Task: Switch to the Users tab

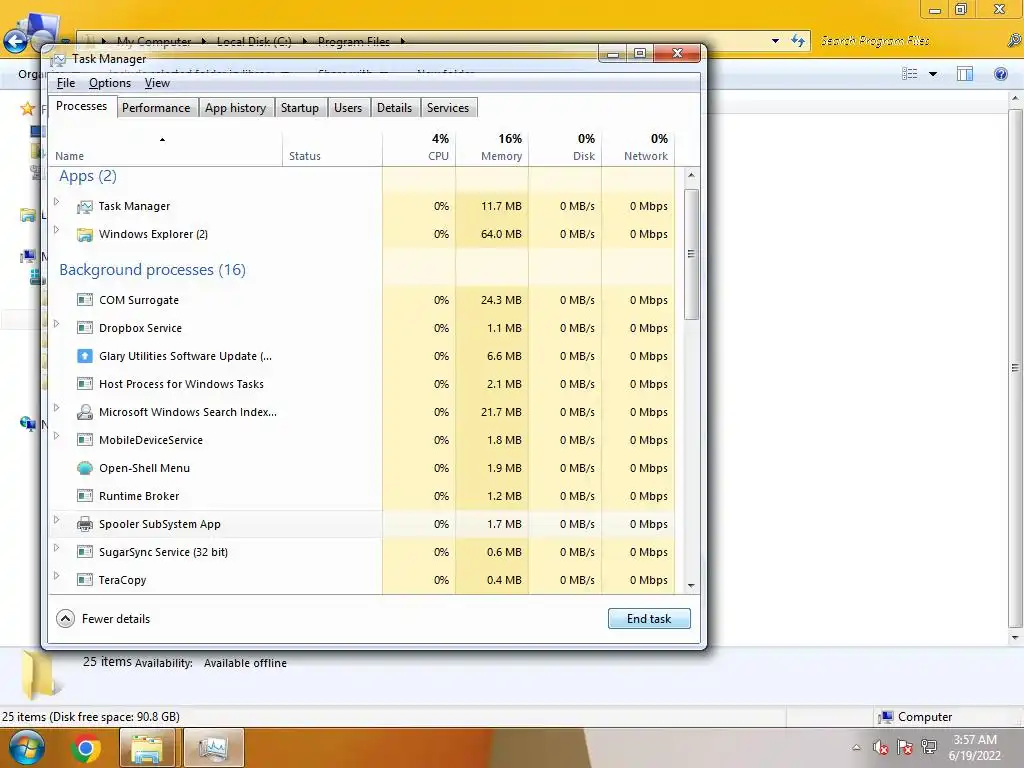Action: [348, 108]
